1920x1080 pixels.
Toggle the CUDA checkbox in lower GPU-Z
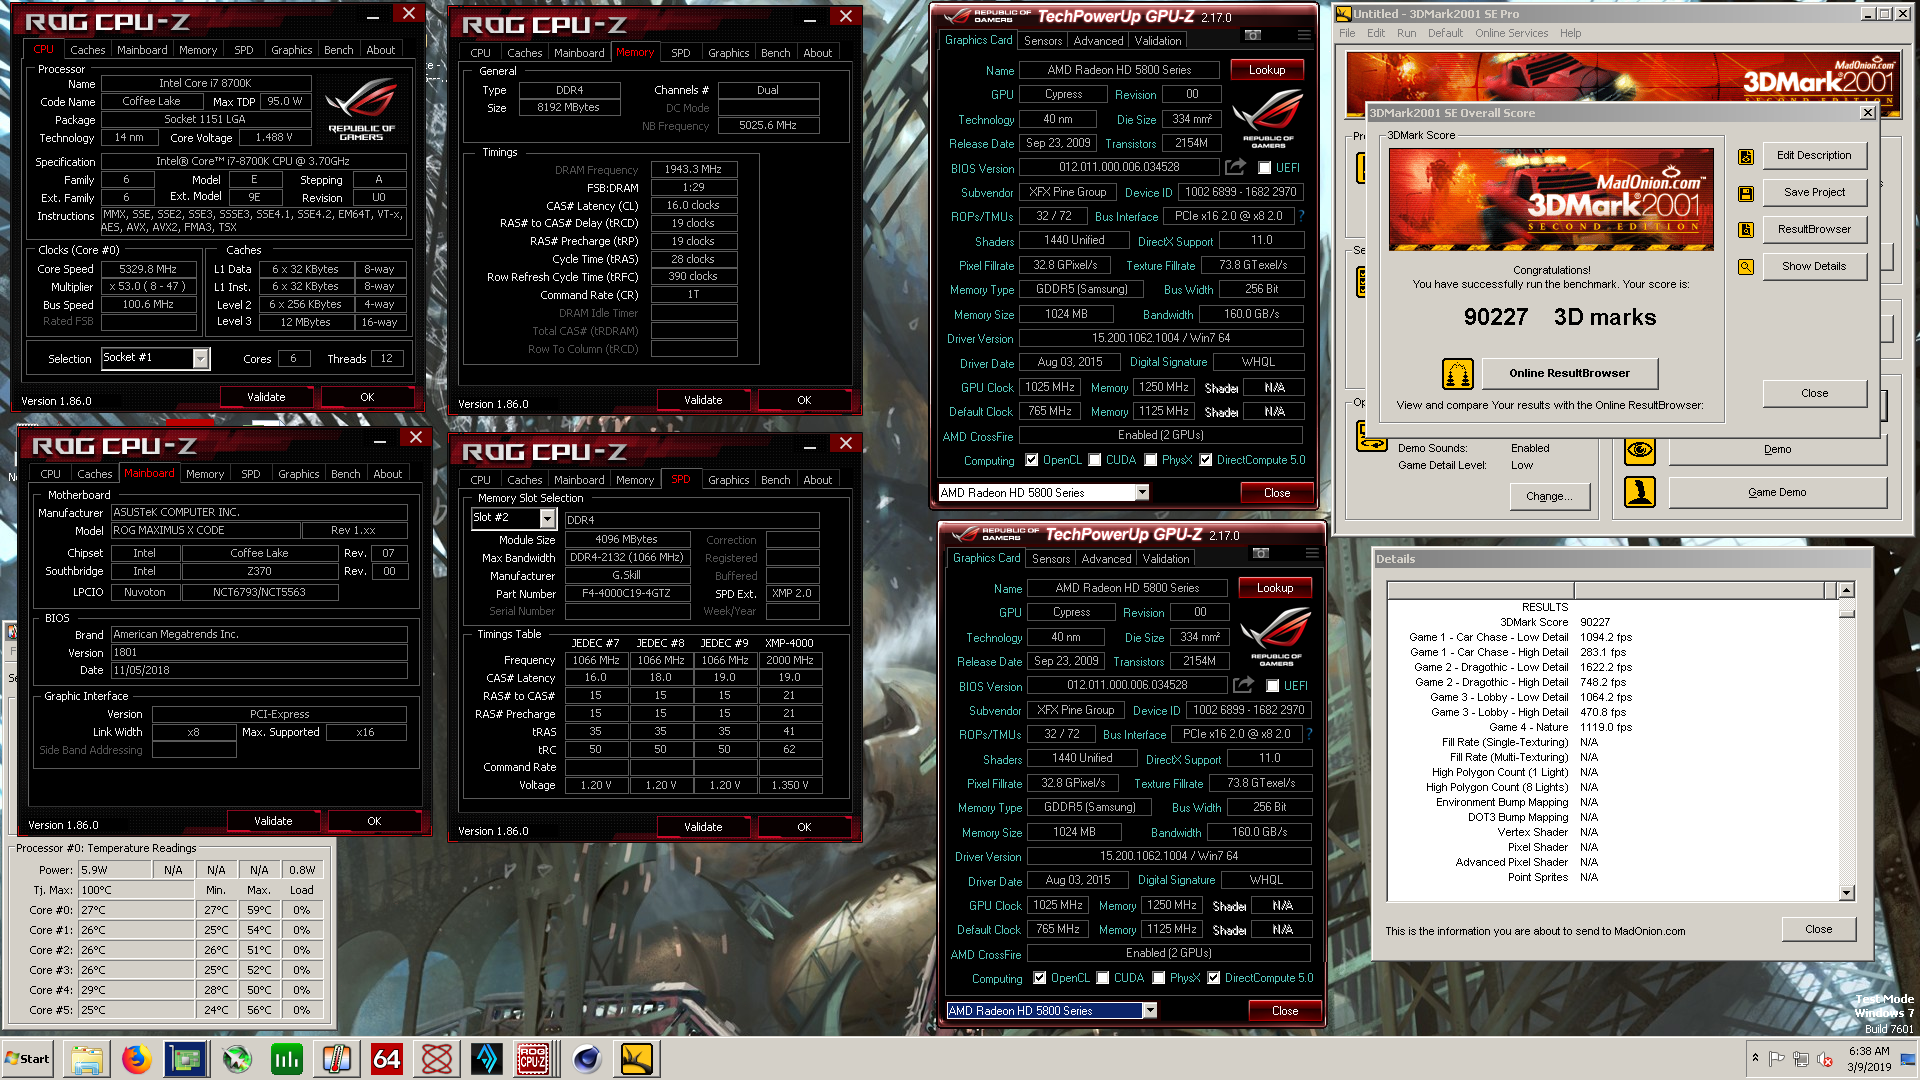pos(1103,978)
